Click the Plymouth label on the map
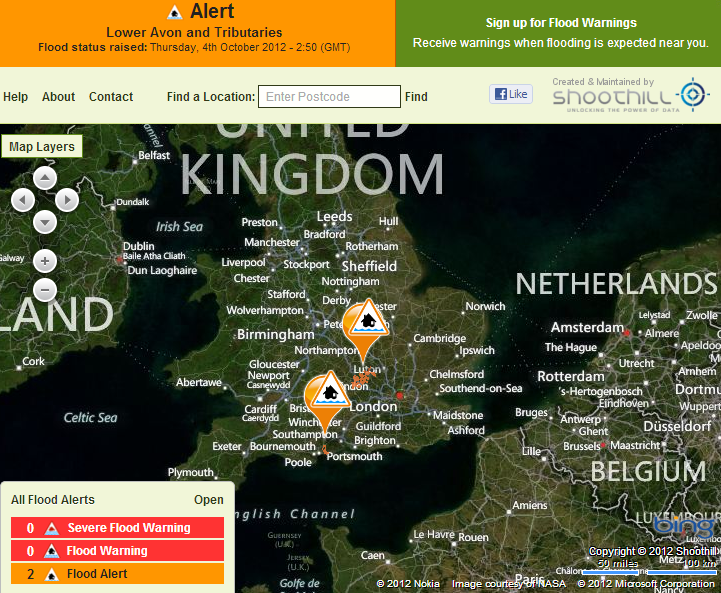Screen dimensions: 721x593 190,473
